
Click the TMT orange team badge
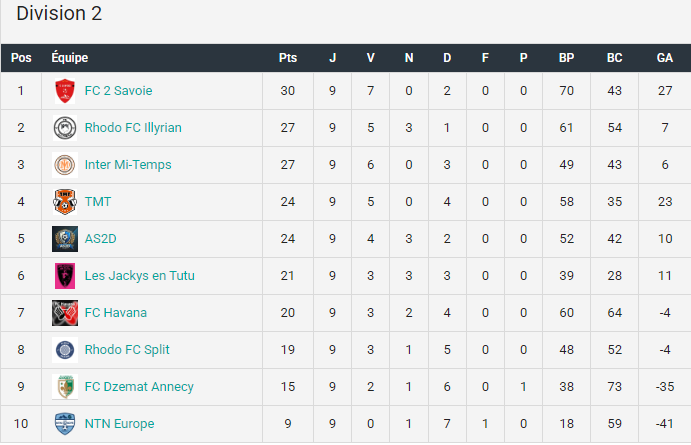tap(65, 202)
